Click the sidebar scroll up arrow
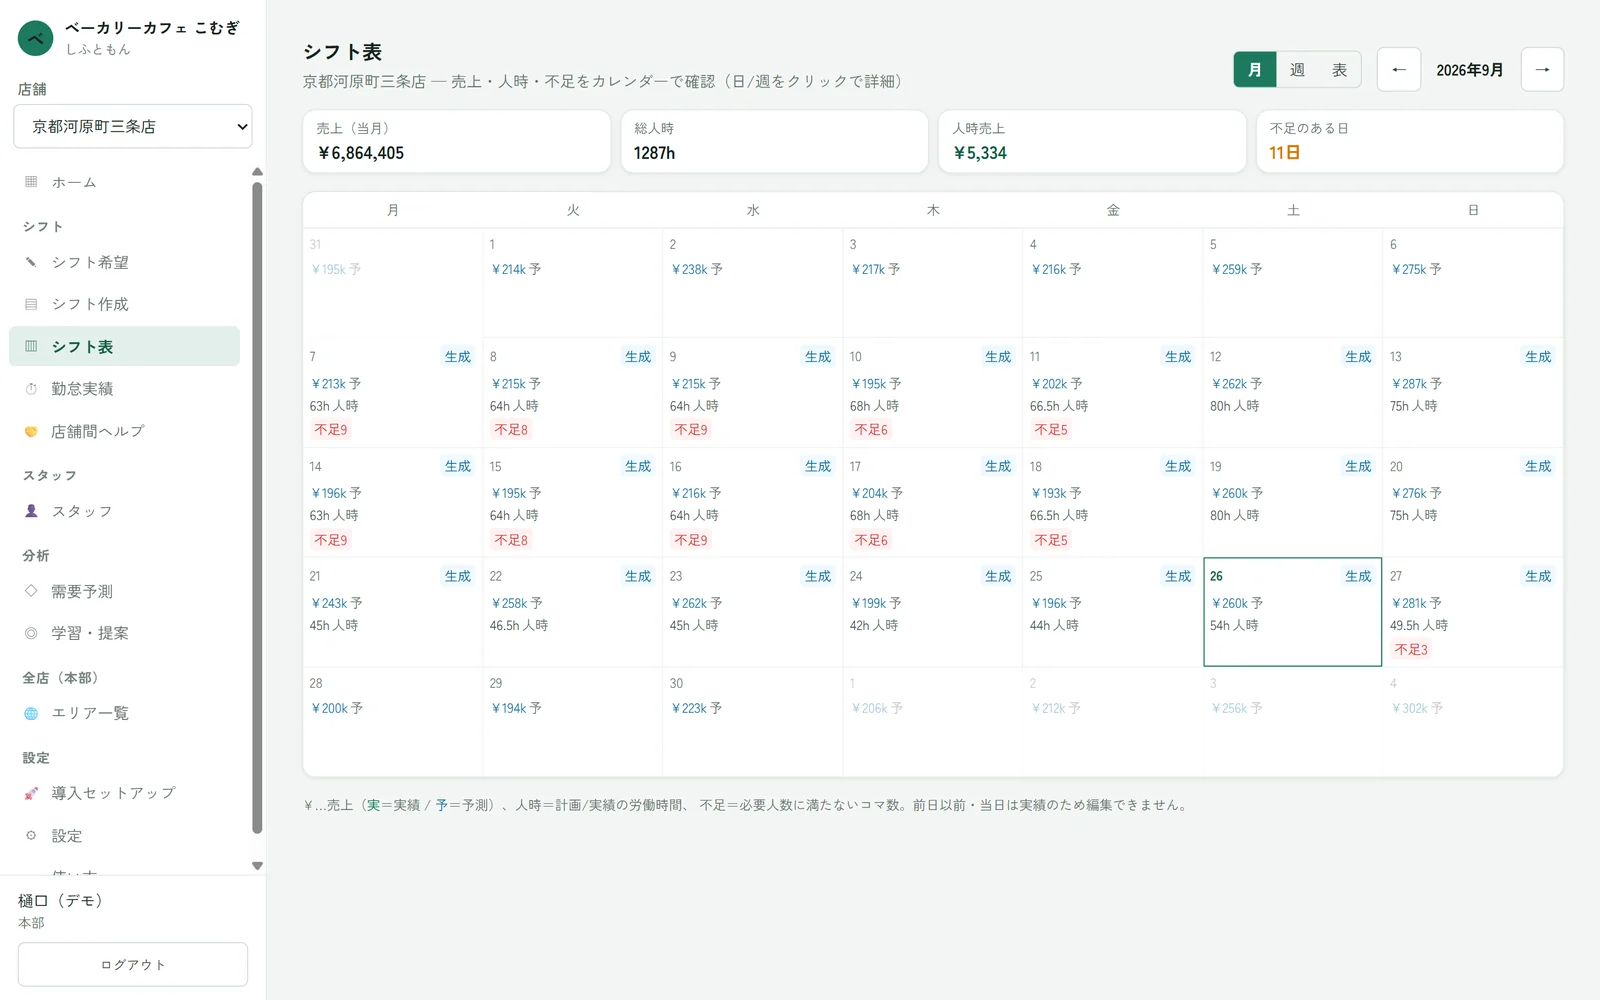 [257, 172]
